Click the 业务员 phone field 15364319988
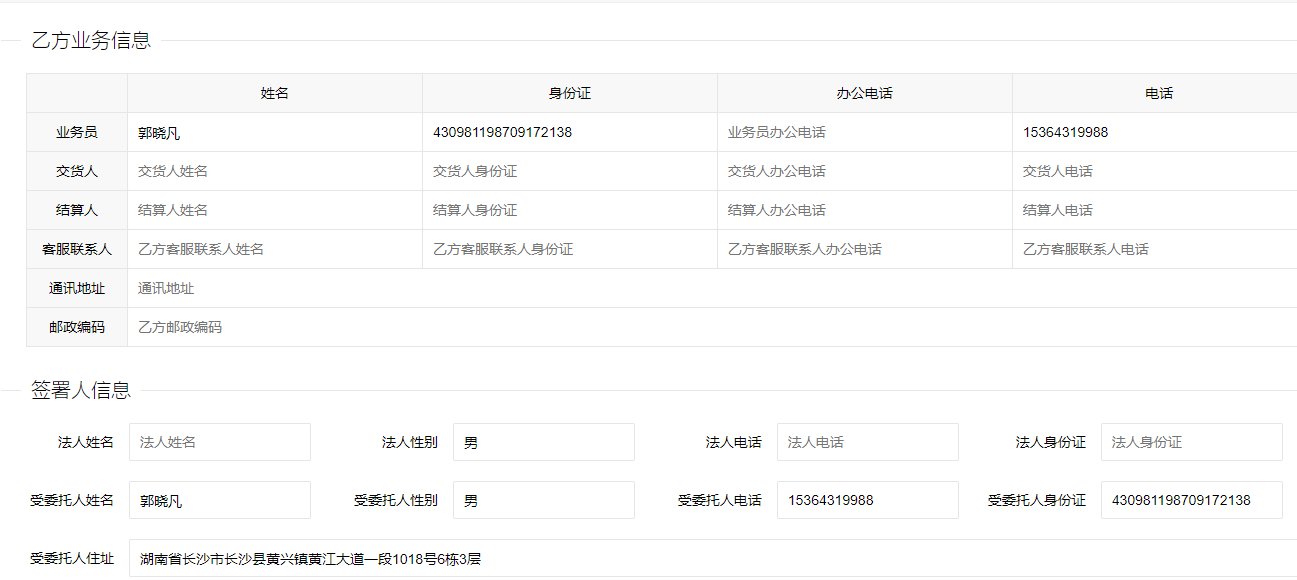Screen dimensions: 1297x580 [1154, 132]
